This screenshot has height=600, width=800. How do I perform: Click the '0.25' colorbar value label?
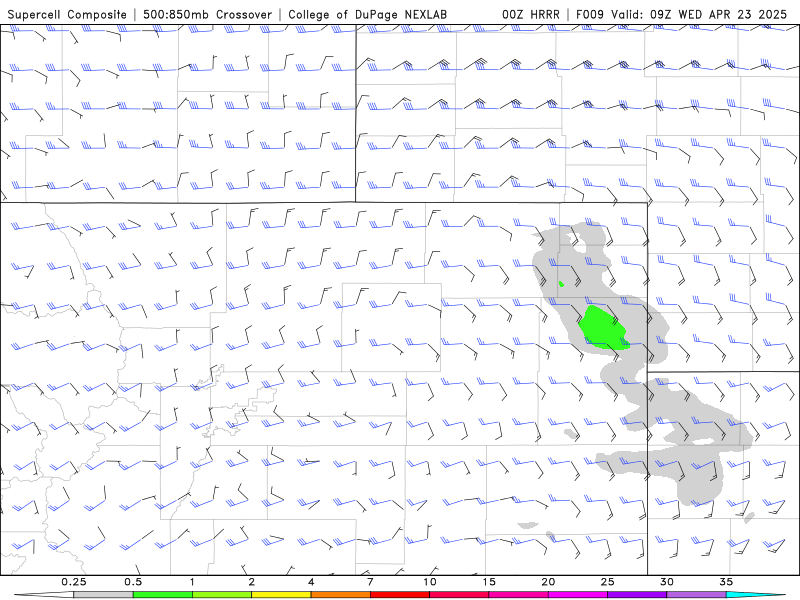click(73, 582)
